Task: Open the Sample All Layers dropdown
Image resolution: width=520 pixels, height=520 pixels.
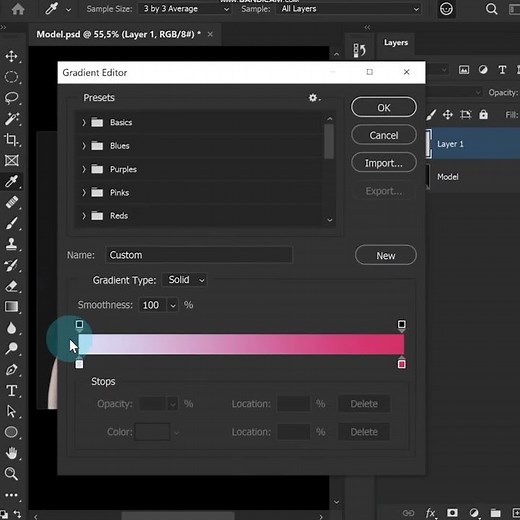Action: tap(348, 9)
